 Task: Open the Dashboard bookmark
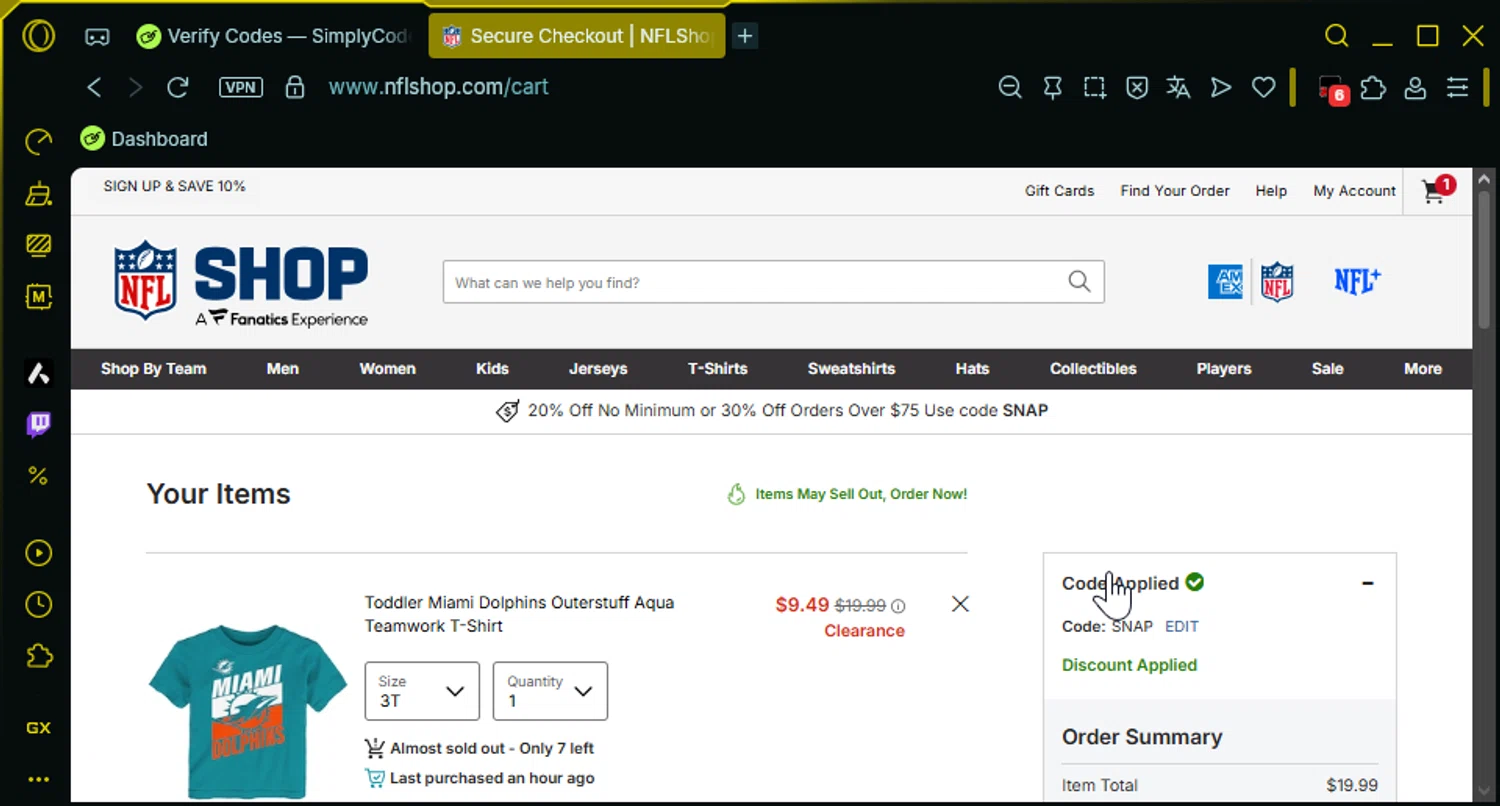point(145,139)
